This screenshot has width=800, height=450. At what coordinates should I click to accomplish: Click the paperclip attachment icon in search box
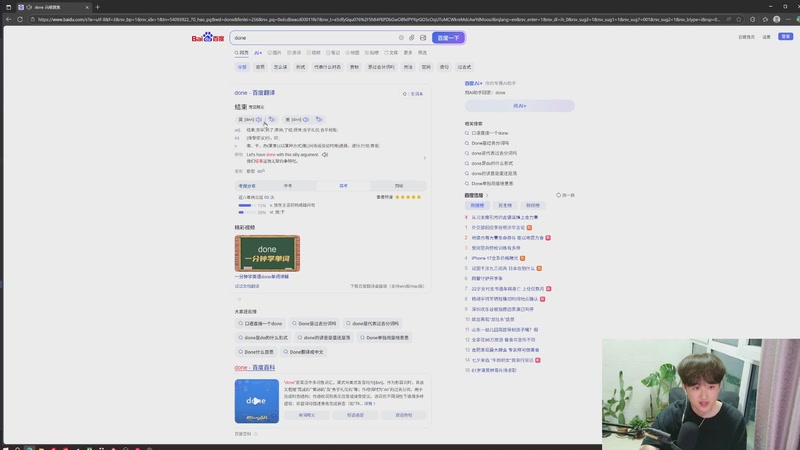(x=412, y=38)
